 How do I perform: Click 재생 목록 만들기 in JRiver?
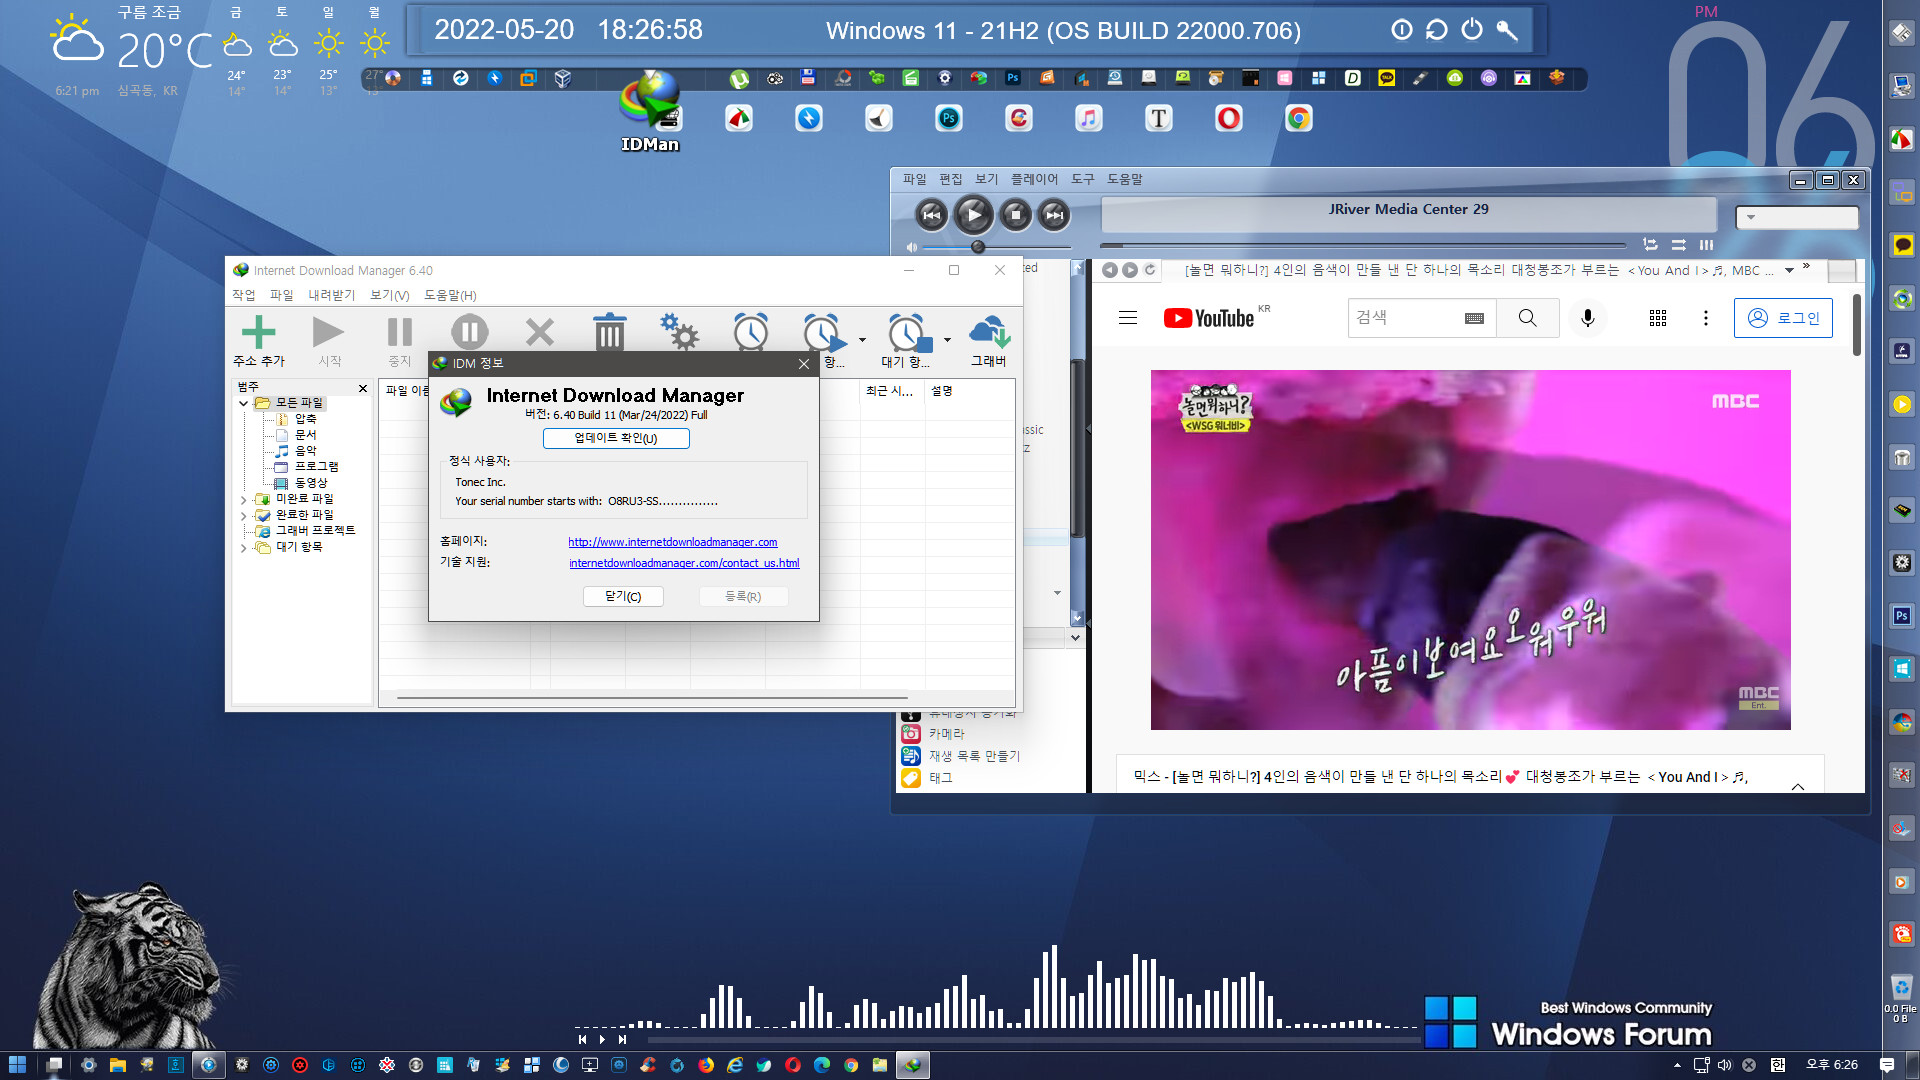click(x=974, y=756)
